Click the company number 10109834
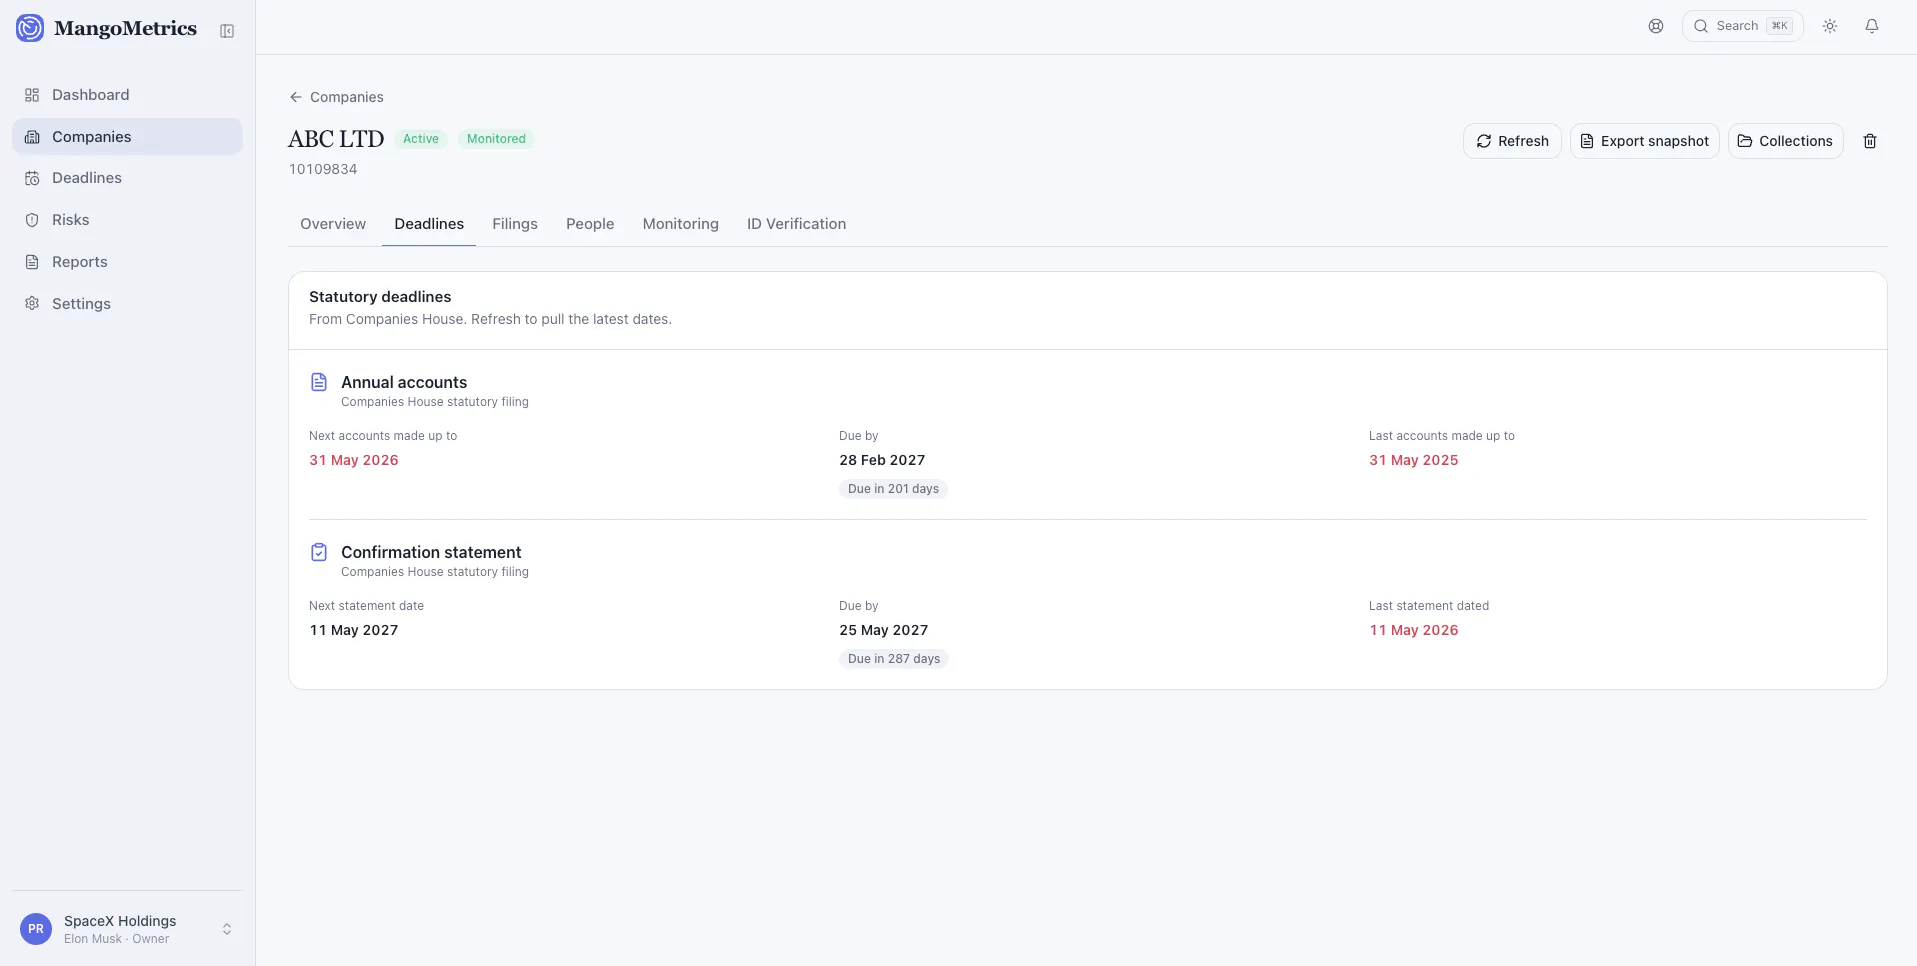The height and width of the screenshot is (966, 1917). 323,169
